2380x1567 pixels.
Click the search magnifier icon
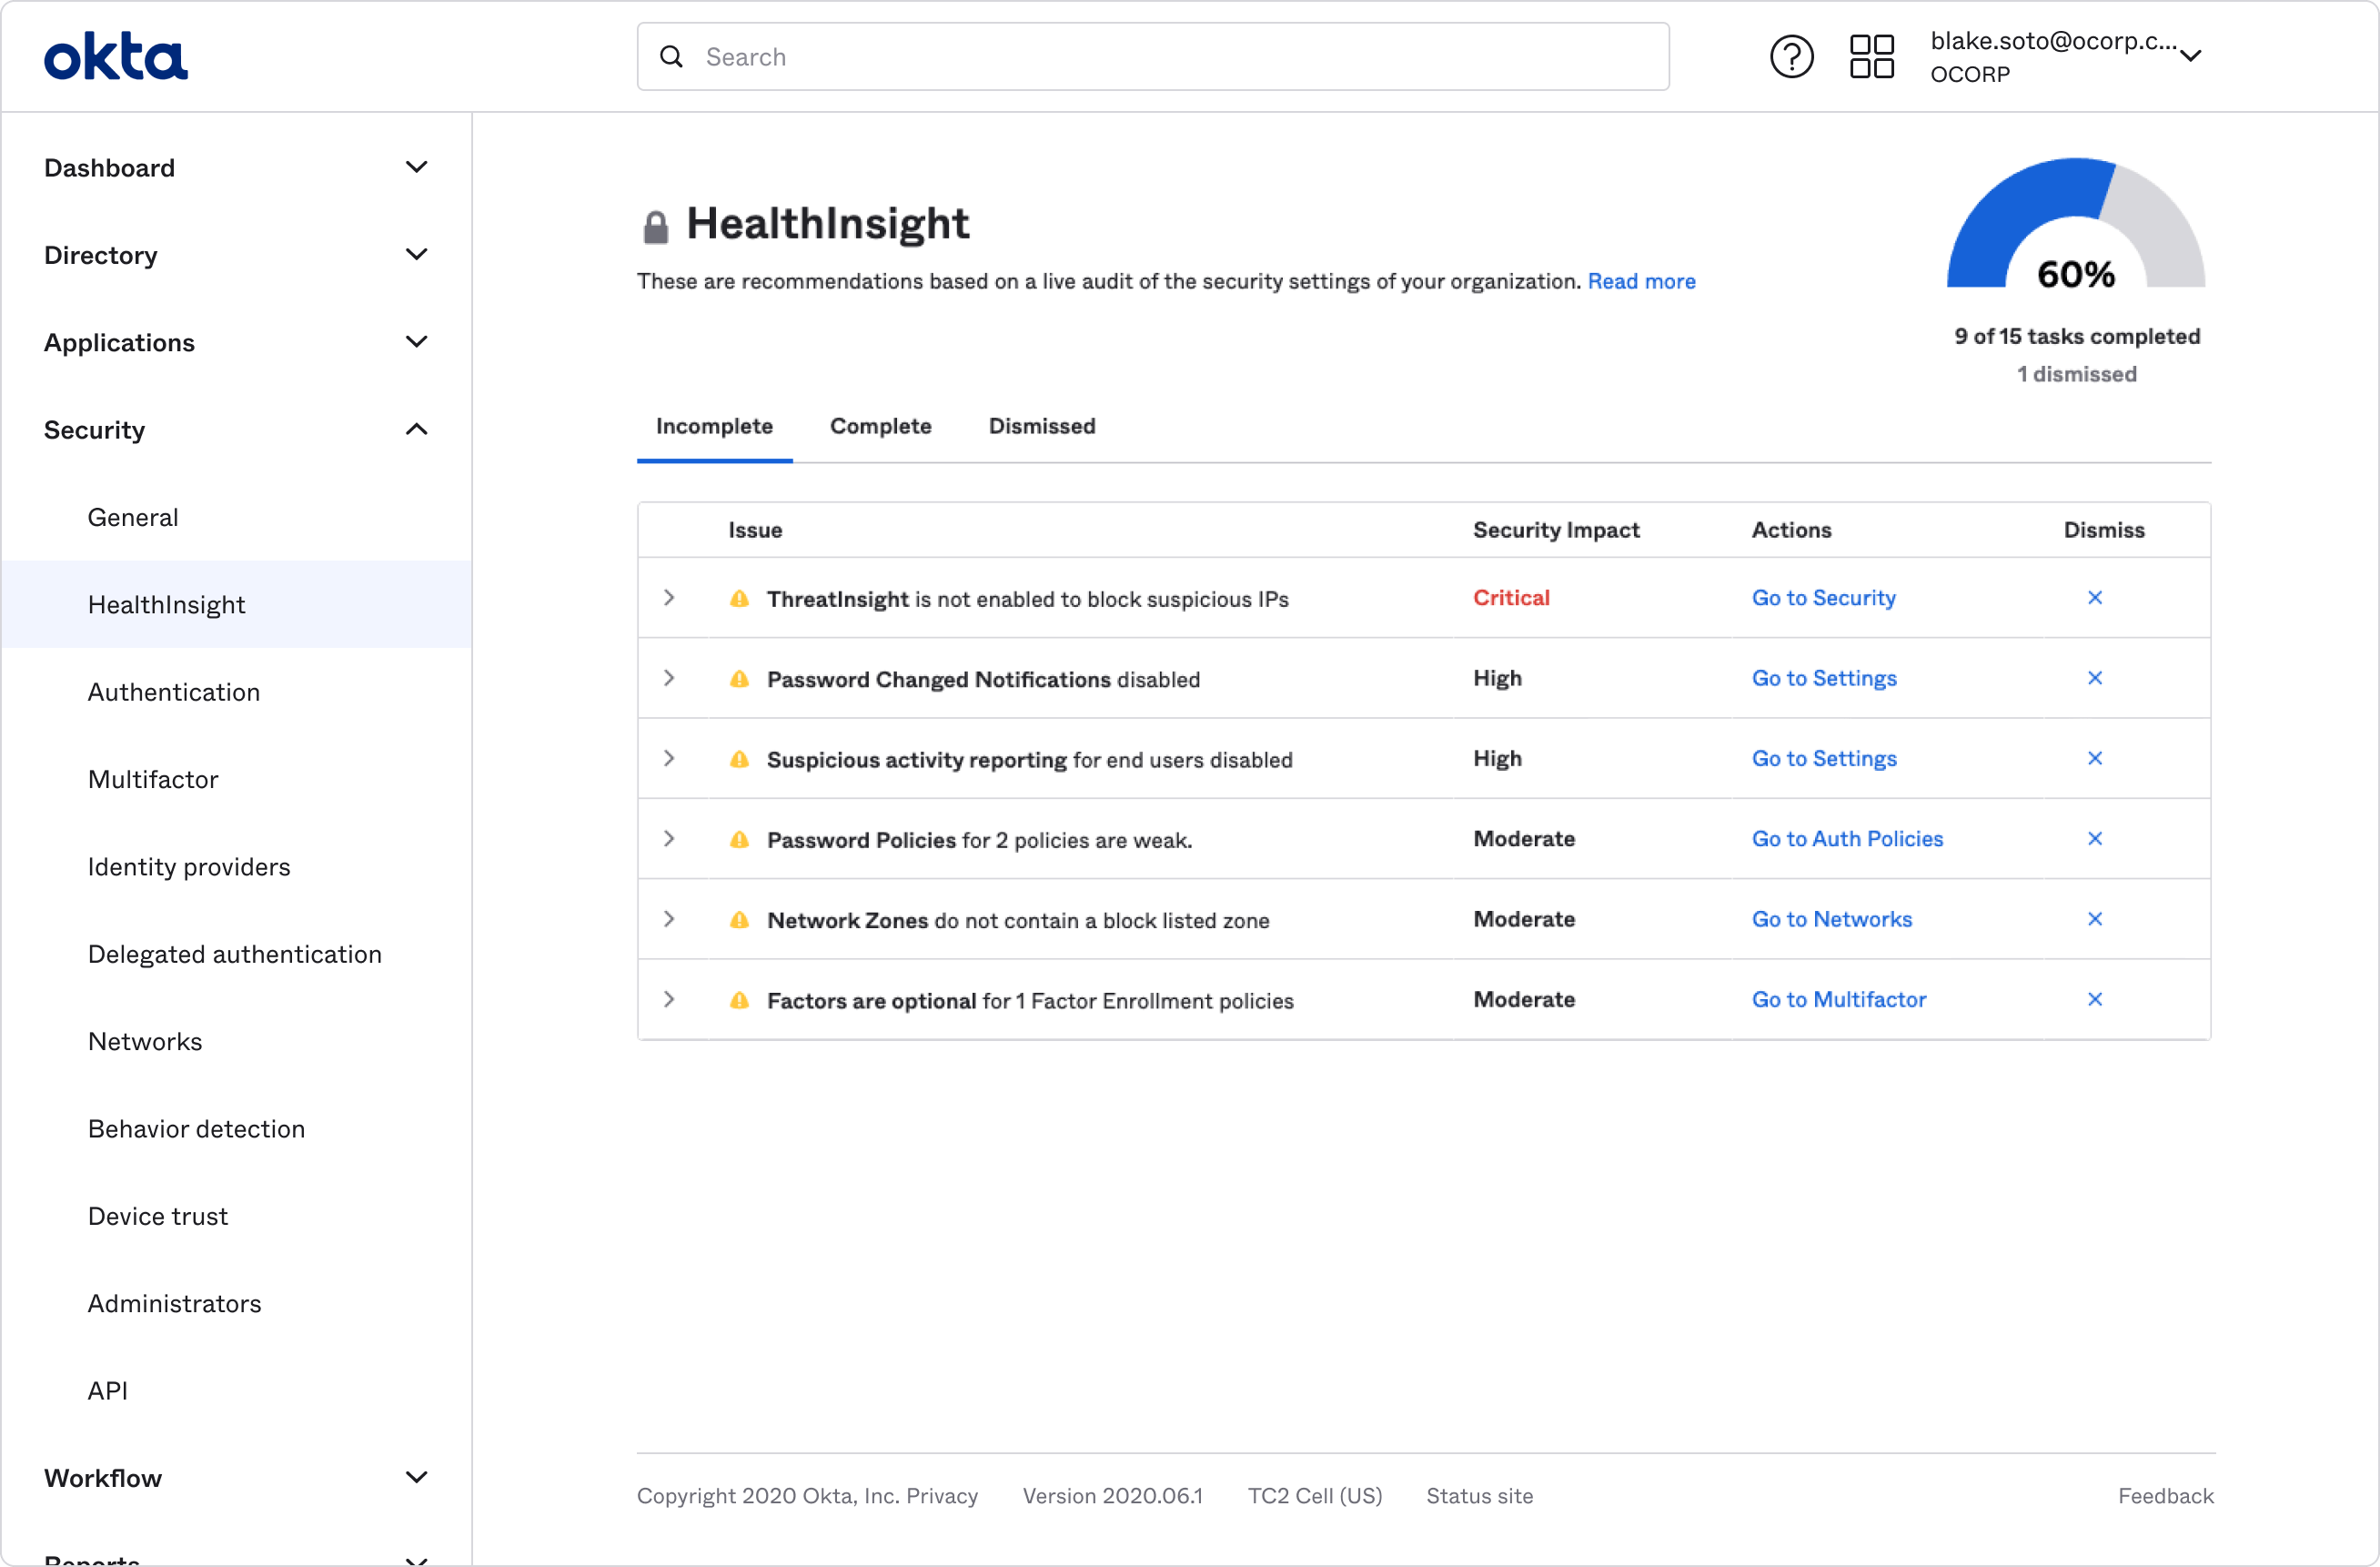click(x=671, y=56)
